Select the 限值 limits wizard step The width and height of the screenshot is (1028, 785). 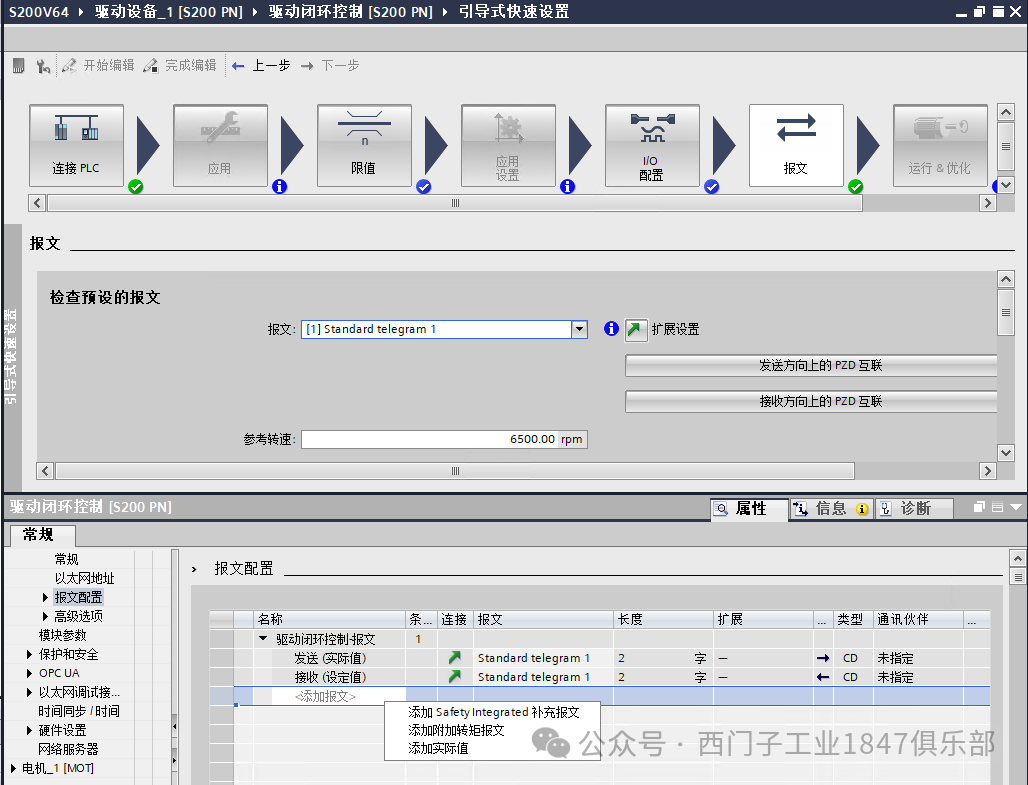[x=364, y=146]
